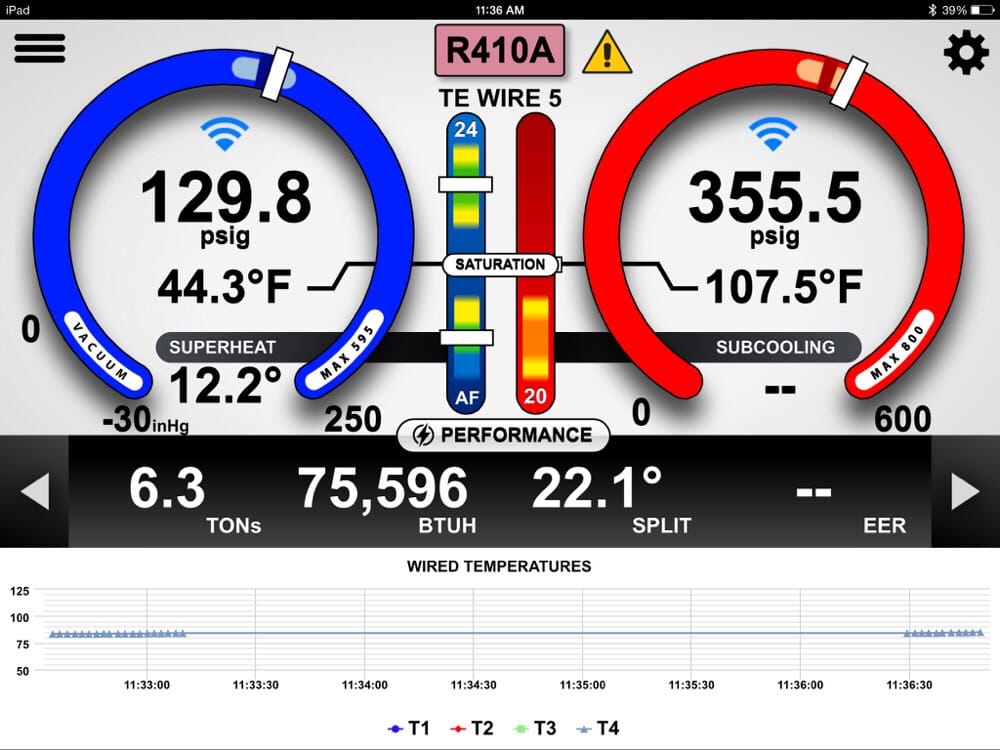This screenshot has width=1000, height=750.
Task: Go to previous performance panel with left arrow
Action: click(34, 491)
